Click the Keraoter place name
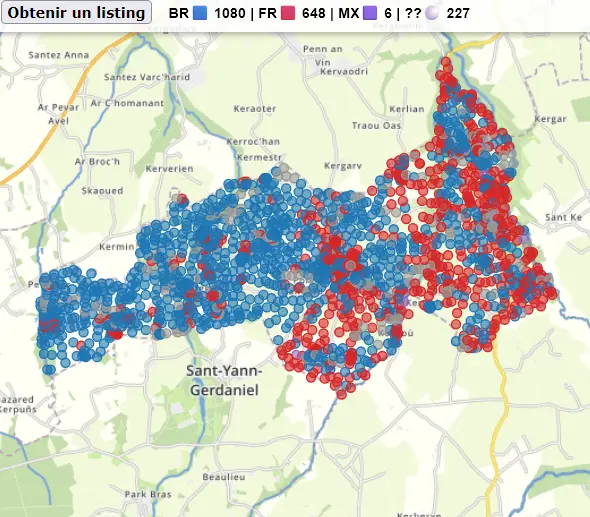The width and height of the screenshot is (590, 517). [255, 109]
